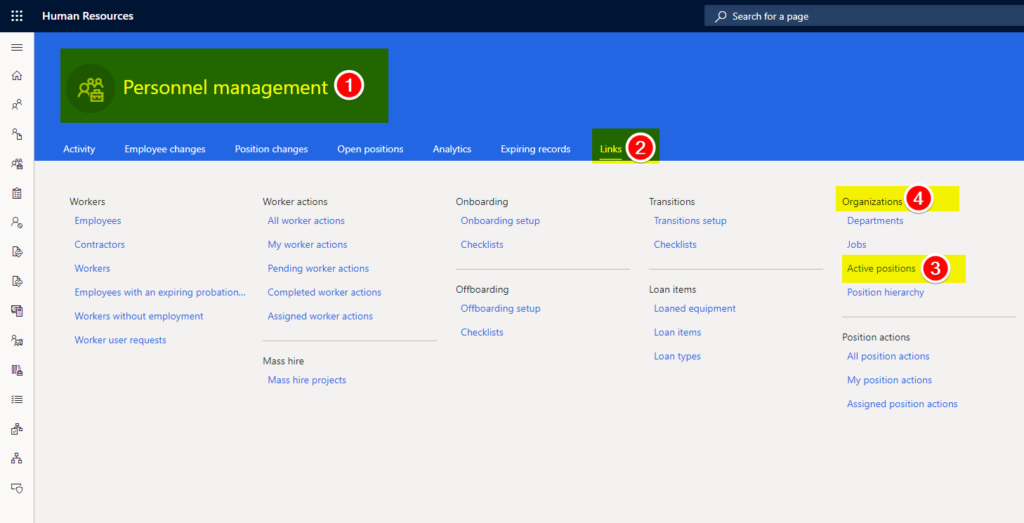The image size is (1024, 523).
Task: Open Checklists link under Transitions
Action: (x=675, y=244)
